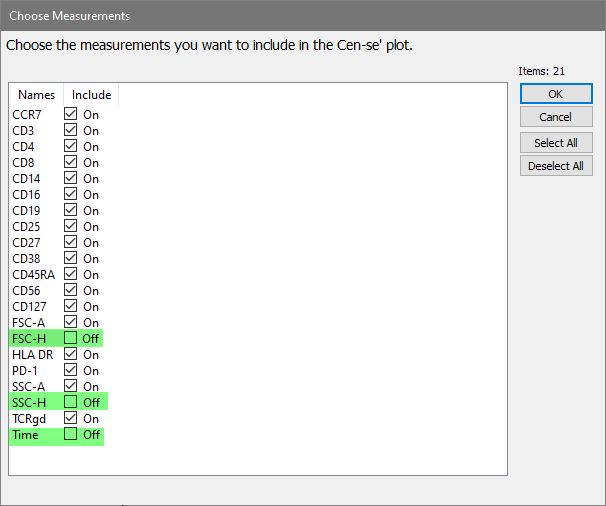Click the Include column header
Screen dimensions: 606x506
[x=91, y=95]
